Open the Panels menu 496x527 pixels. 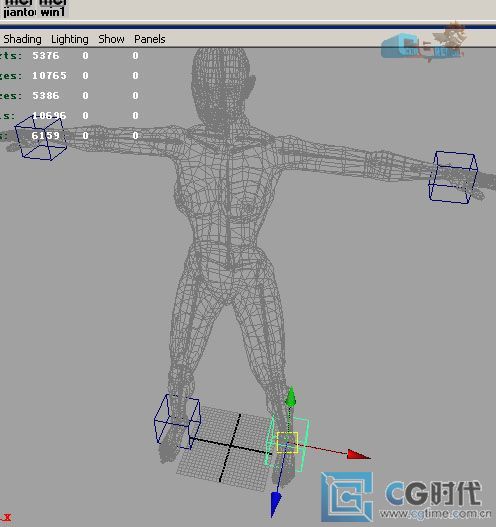pyautogui.click(x=150, y=39)
